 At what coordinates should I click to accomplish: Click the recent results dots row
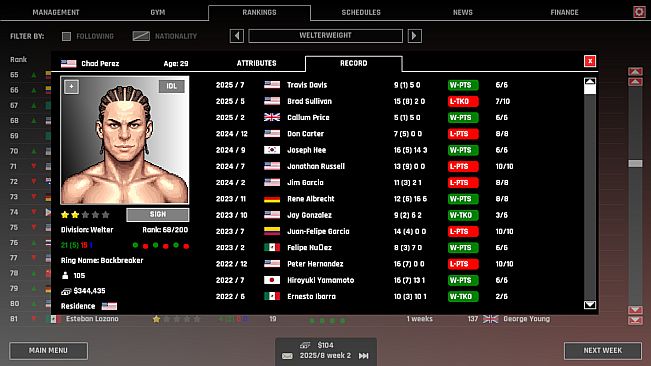tap(161, 246)
